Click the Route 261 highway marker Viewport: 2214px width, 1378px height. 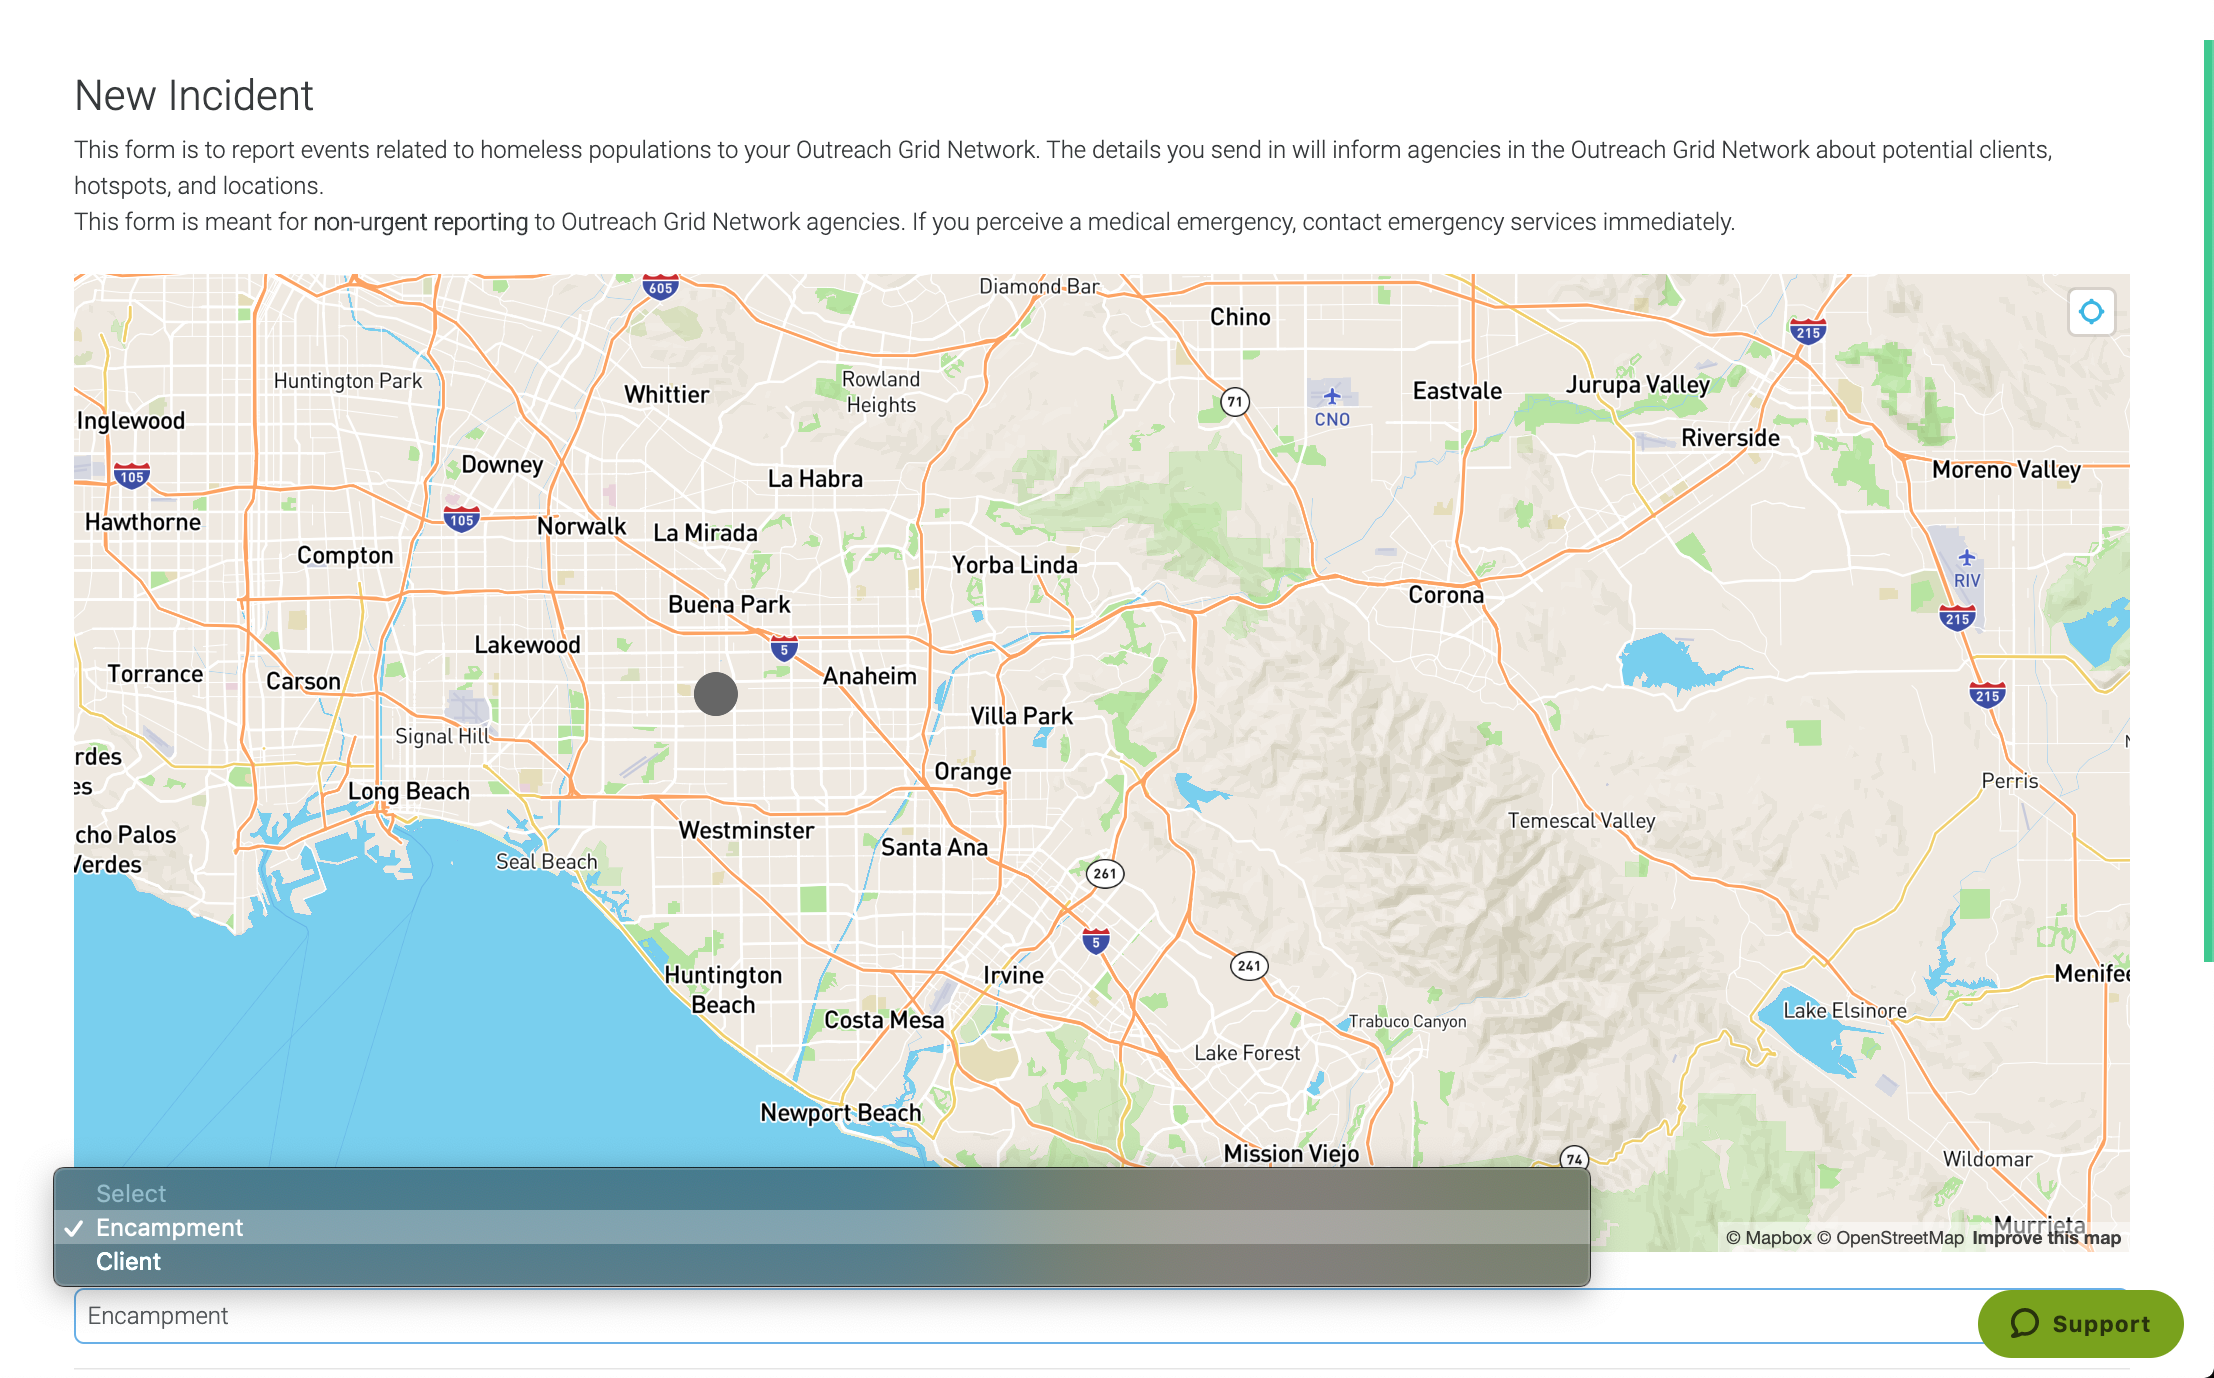click(x=1105, y=873)
